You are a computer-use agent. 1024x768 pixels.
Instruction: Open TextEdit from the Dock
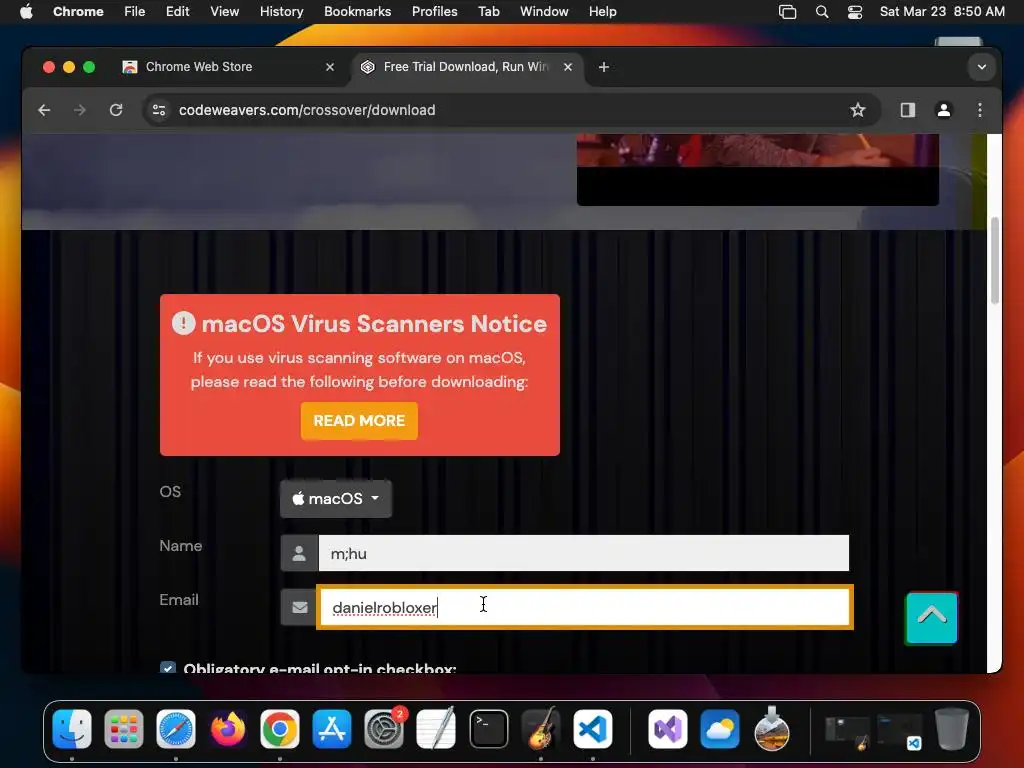click(436, 728)
